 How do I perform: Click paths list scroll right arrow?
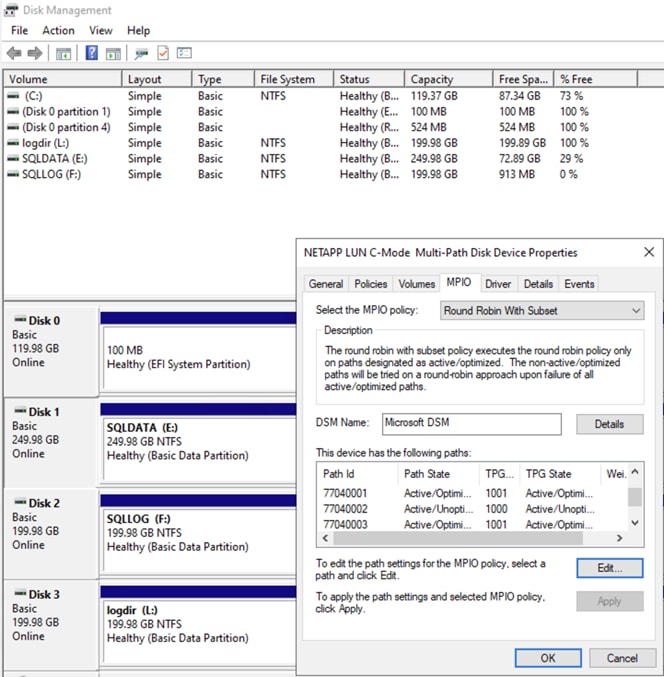click(x=620, y=538)
